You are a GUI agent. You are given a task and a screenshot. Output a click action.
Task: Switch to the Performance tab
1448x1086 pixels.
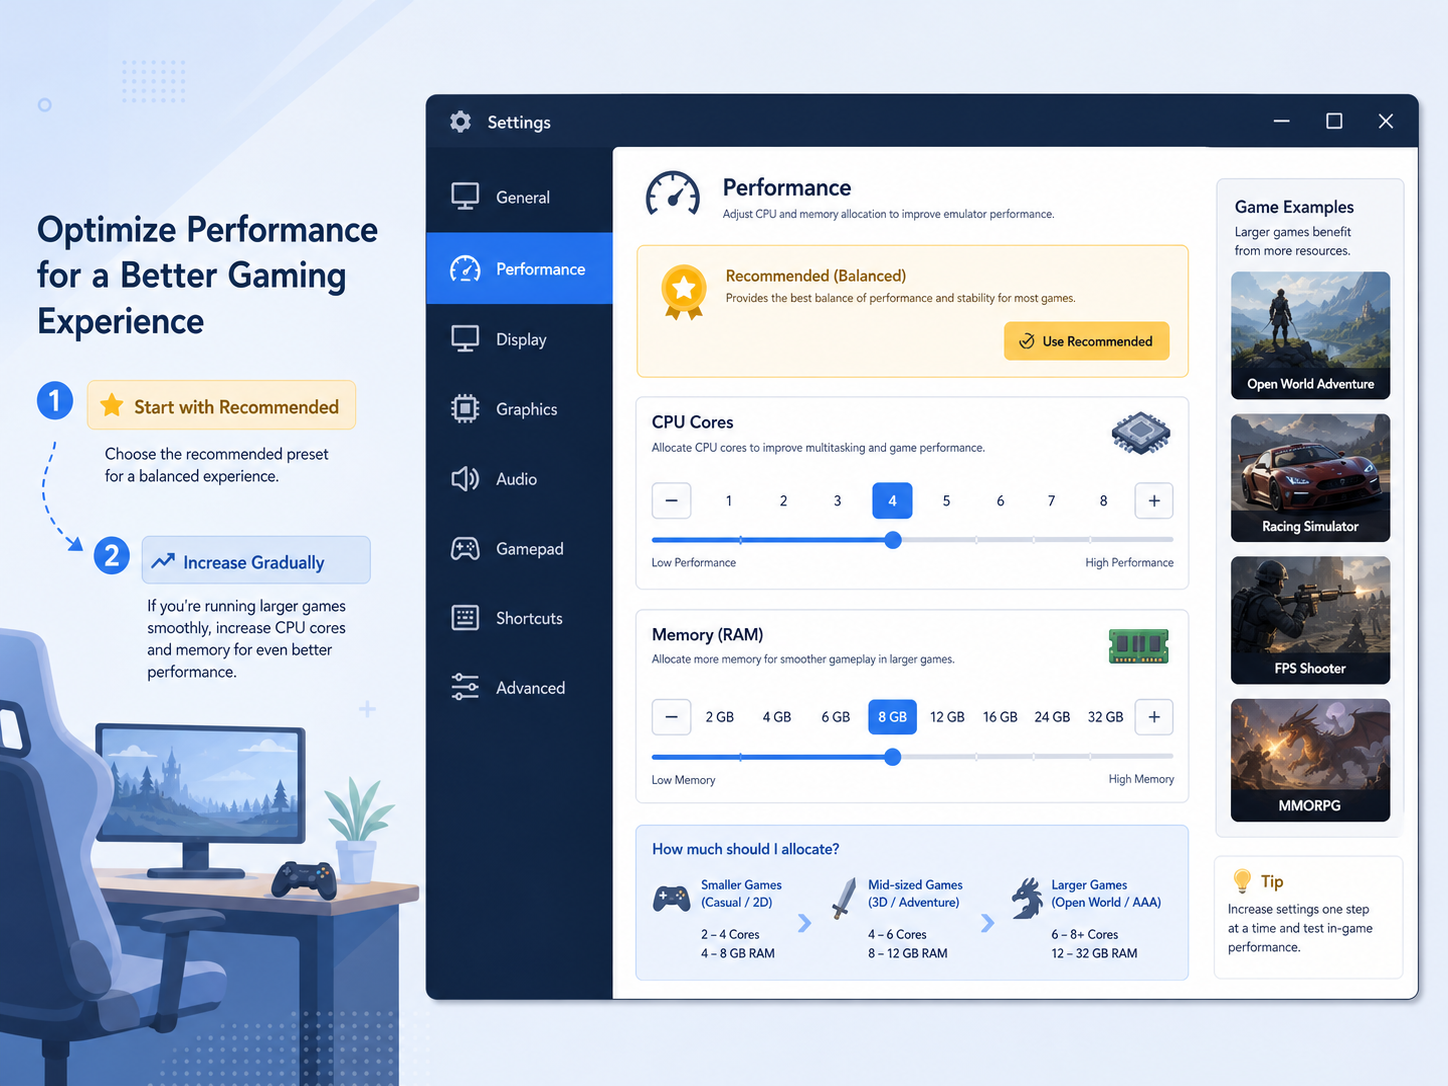point(519,269)
